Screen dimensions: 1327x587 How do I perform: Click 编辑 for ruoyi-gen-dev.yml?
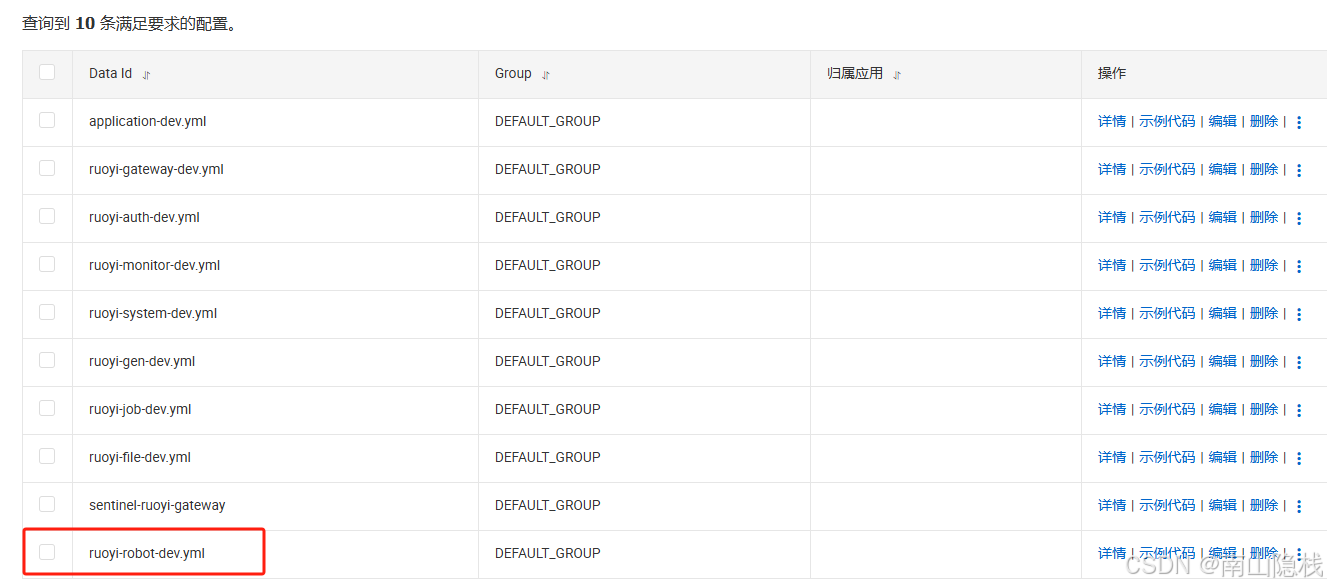[1222, 361]
